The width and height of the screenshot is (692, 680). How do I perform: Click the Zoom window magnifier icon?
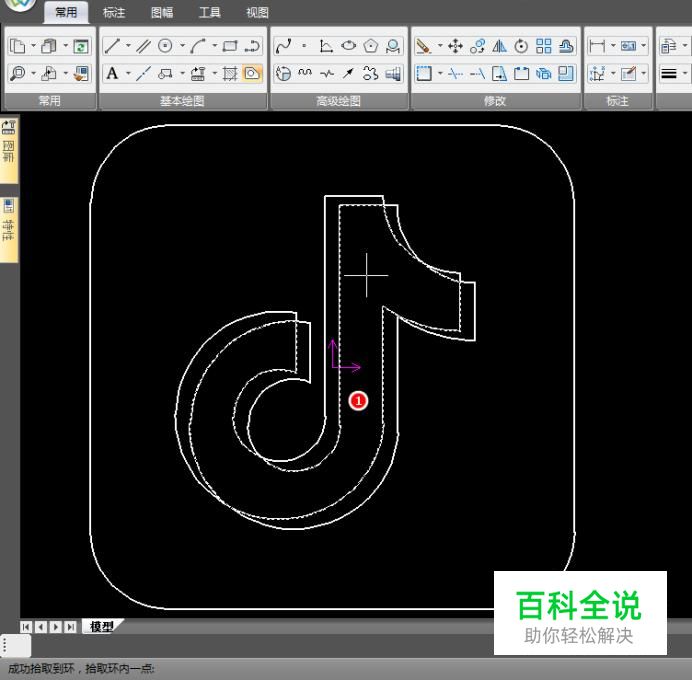18,73
